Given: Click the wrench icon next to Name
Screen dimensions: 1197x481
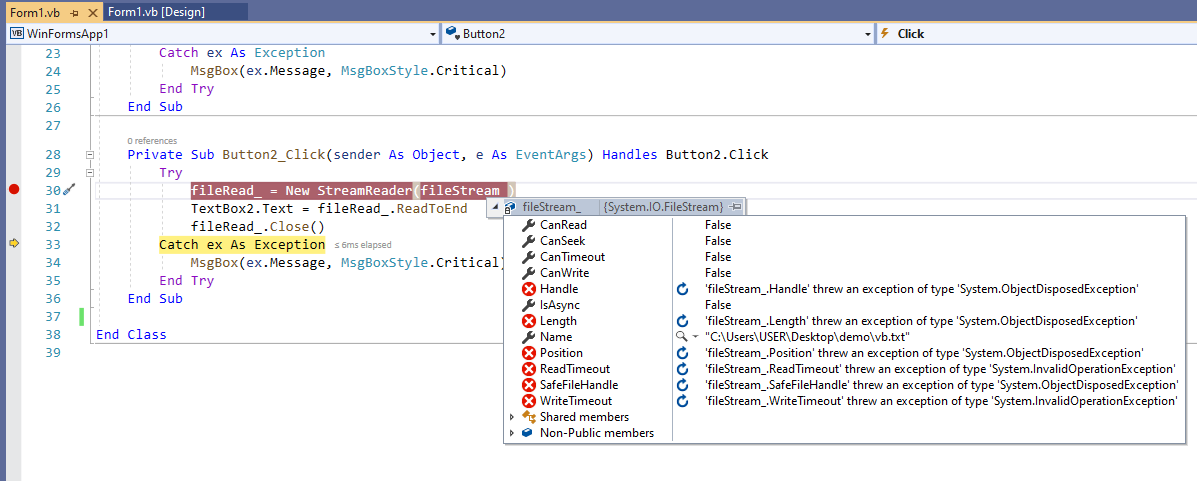Looking at the screenshot, I should tap(528, 337).
